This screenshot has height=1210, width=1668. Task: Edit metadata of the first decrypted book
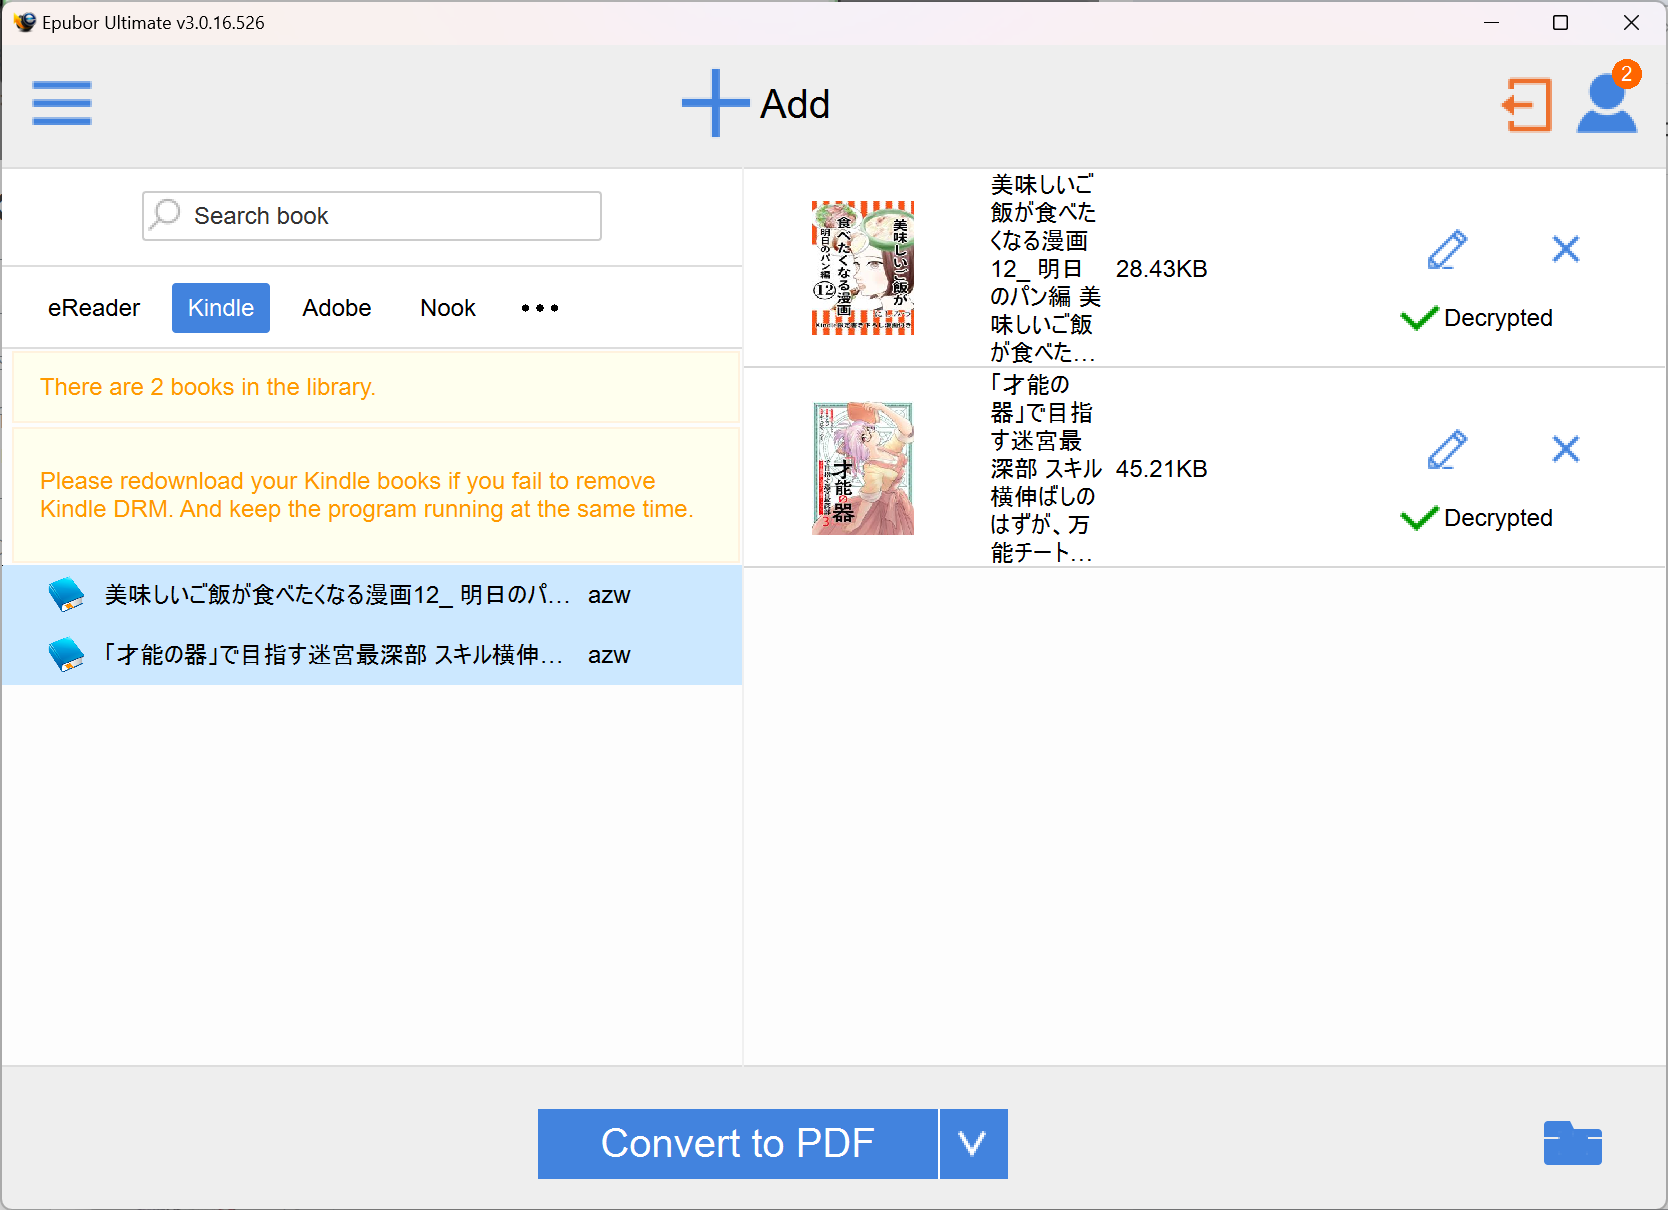point(1446,250)
